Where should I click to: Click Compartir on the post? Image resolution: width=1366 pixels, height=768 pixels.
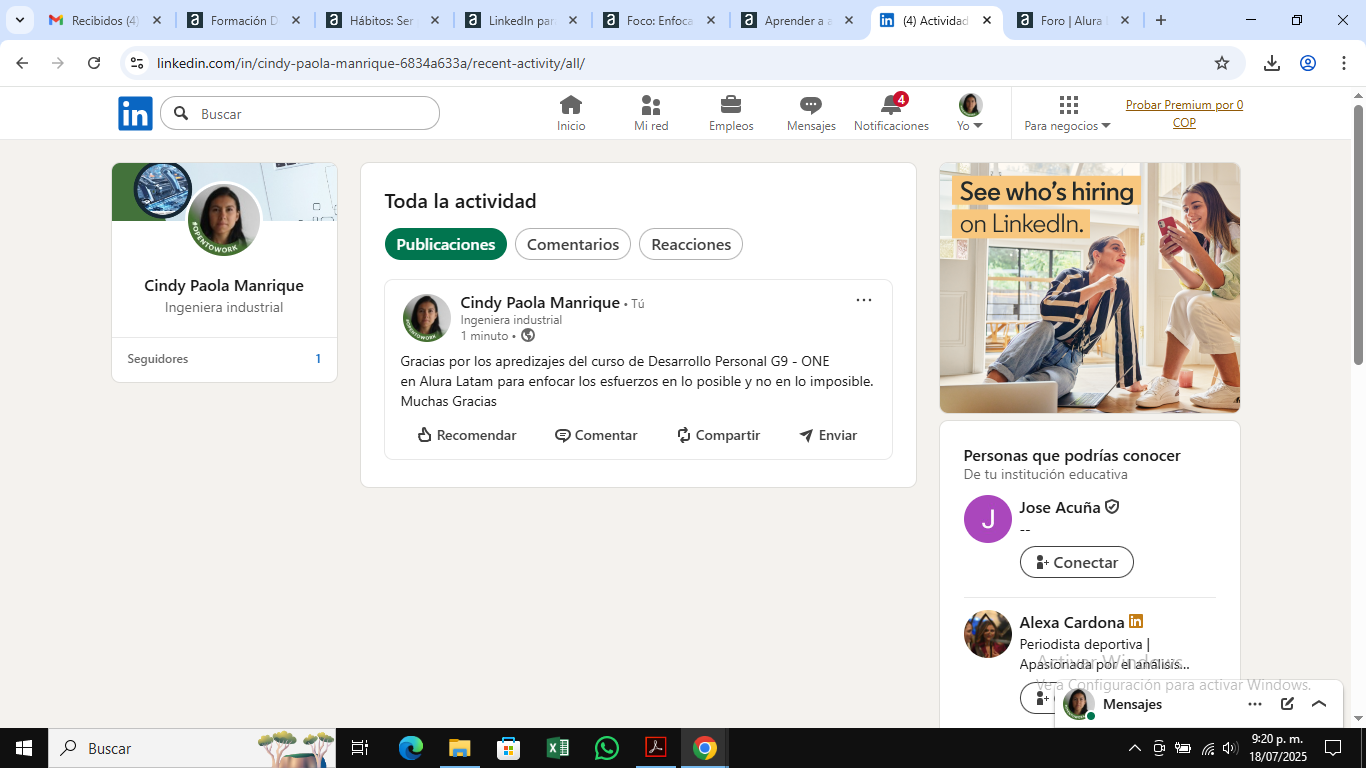[x=718, y=435]
